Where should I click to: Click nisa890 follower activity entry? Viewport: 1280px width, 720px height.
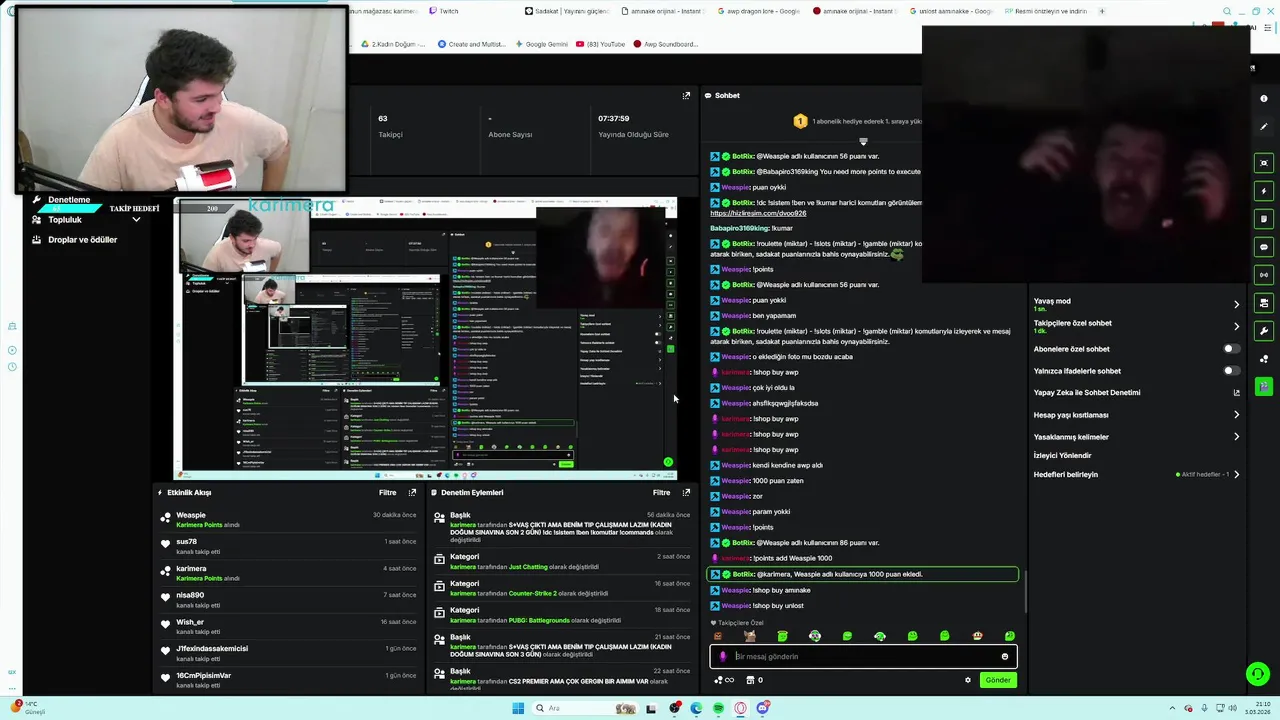coord(290,599)
